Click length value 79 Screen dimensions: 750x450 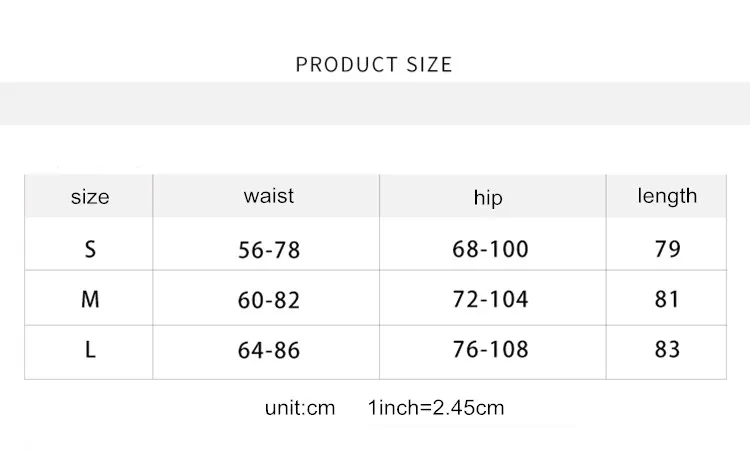click(x=667, y=249)
